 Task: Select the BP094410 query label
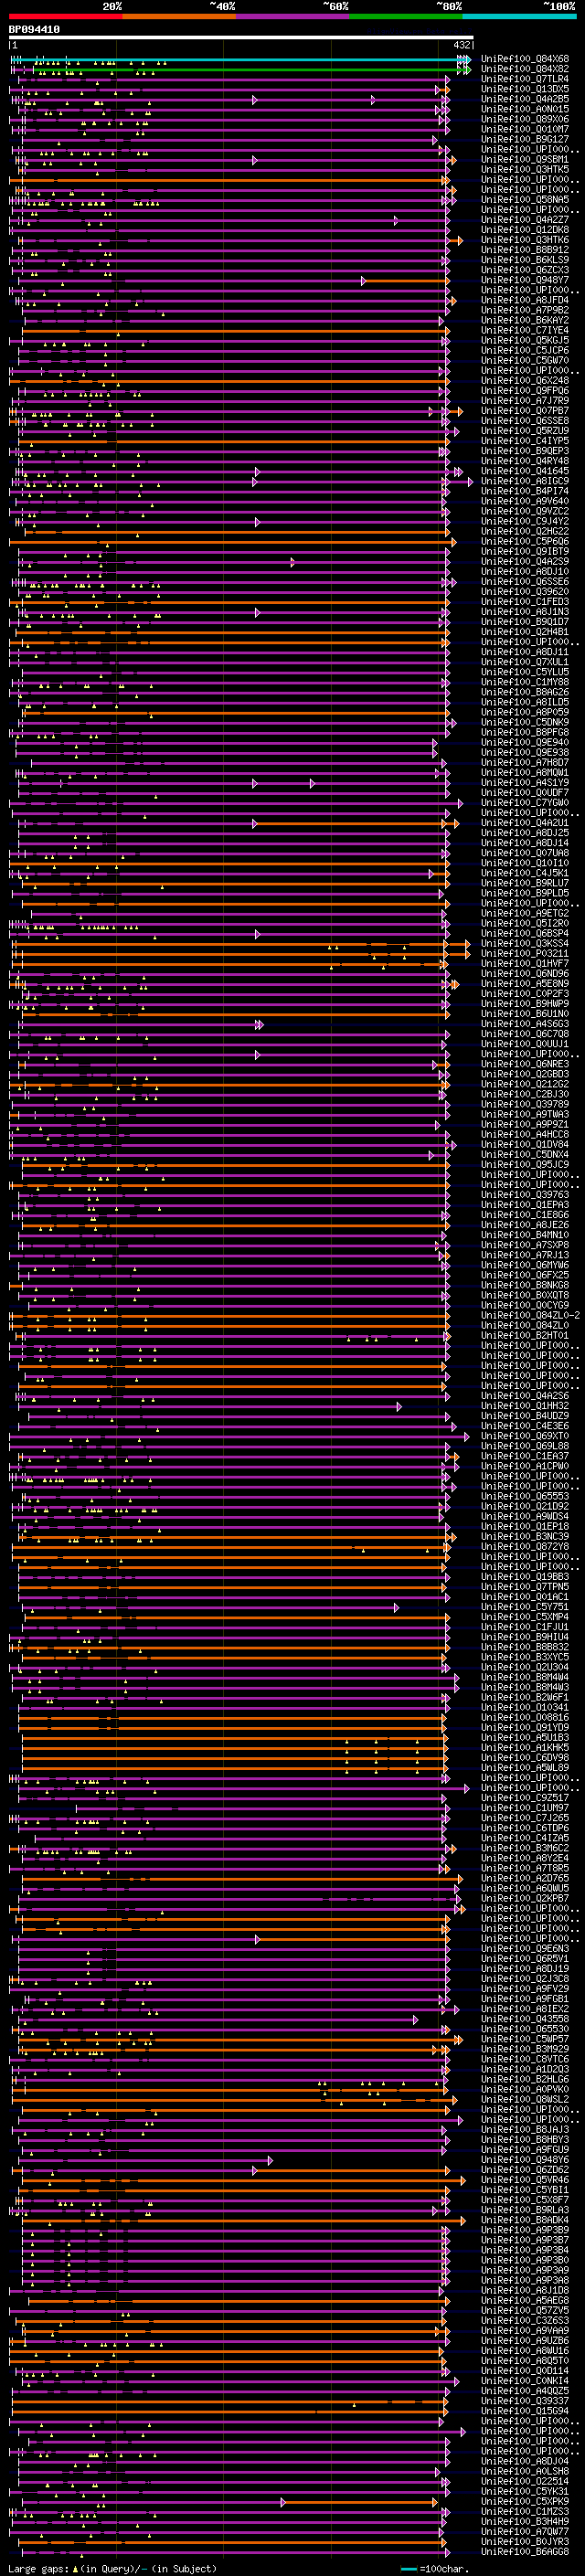pyautogui.click(x=34, y=29)
